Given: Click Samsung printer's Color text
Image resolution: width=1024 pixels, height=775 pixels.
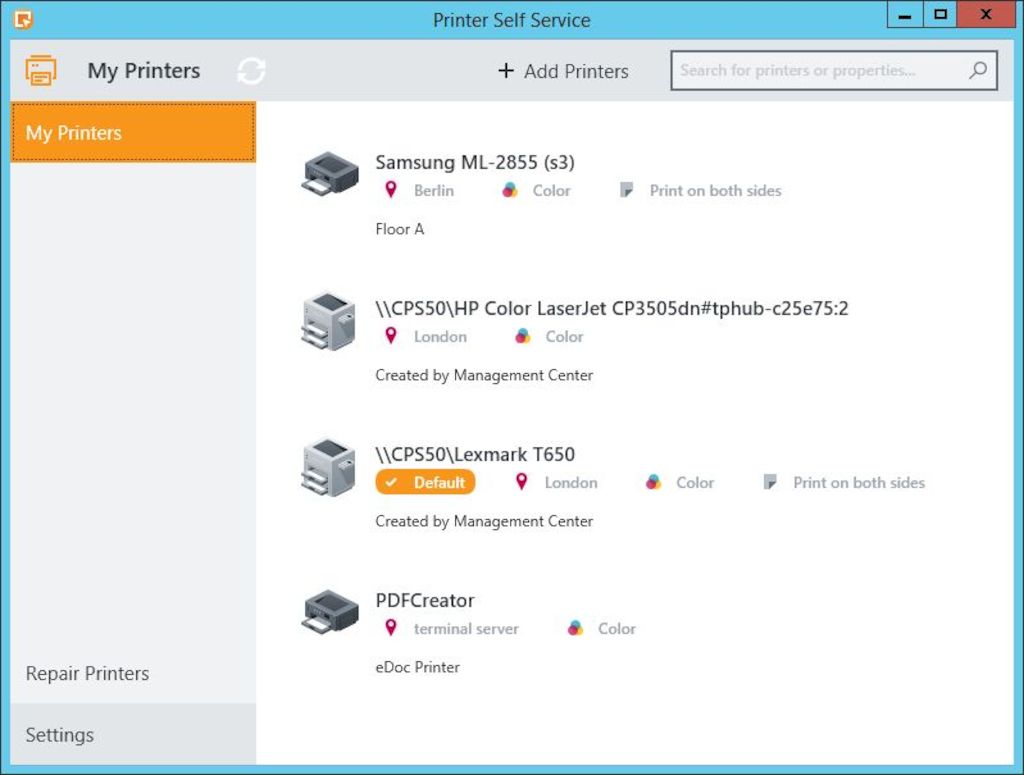Looking at the screenshot, I should point(551,191).
